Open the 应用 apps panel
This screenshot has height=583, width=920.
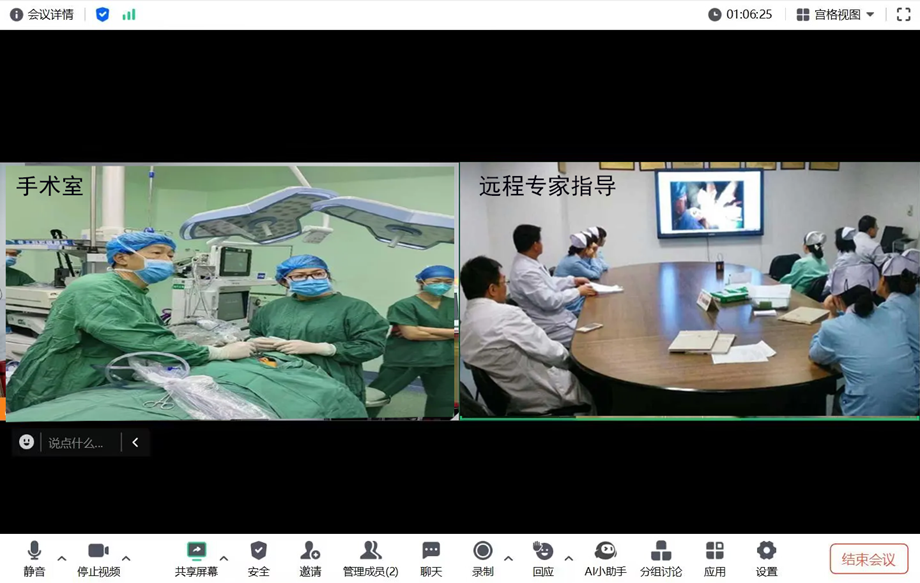[x=714, y=558]
